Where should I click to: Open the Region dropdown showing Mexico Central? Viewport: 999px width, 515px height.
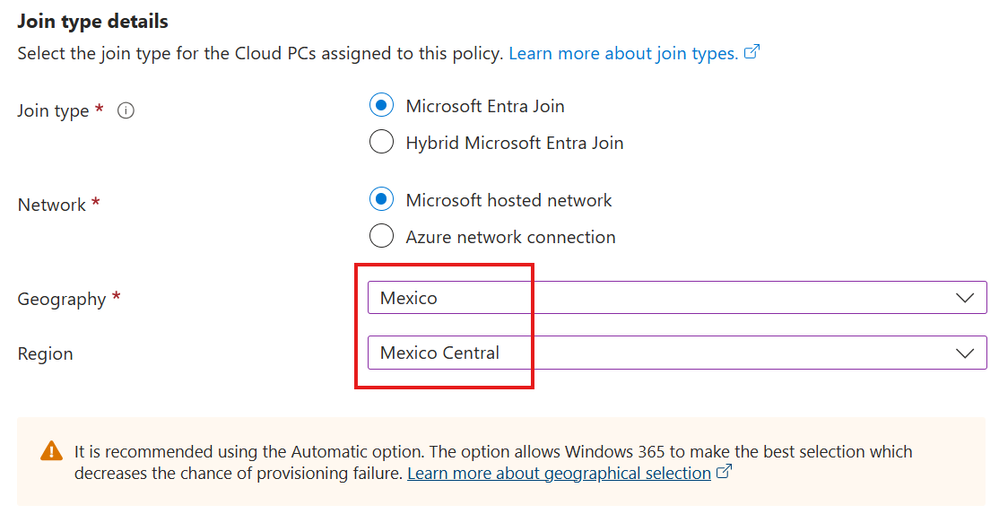tap(660, 353)
